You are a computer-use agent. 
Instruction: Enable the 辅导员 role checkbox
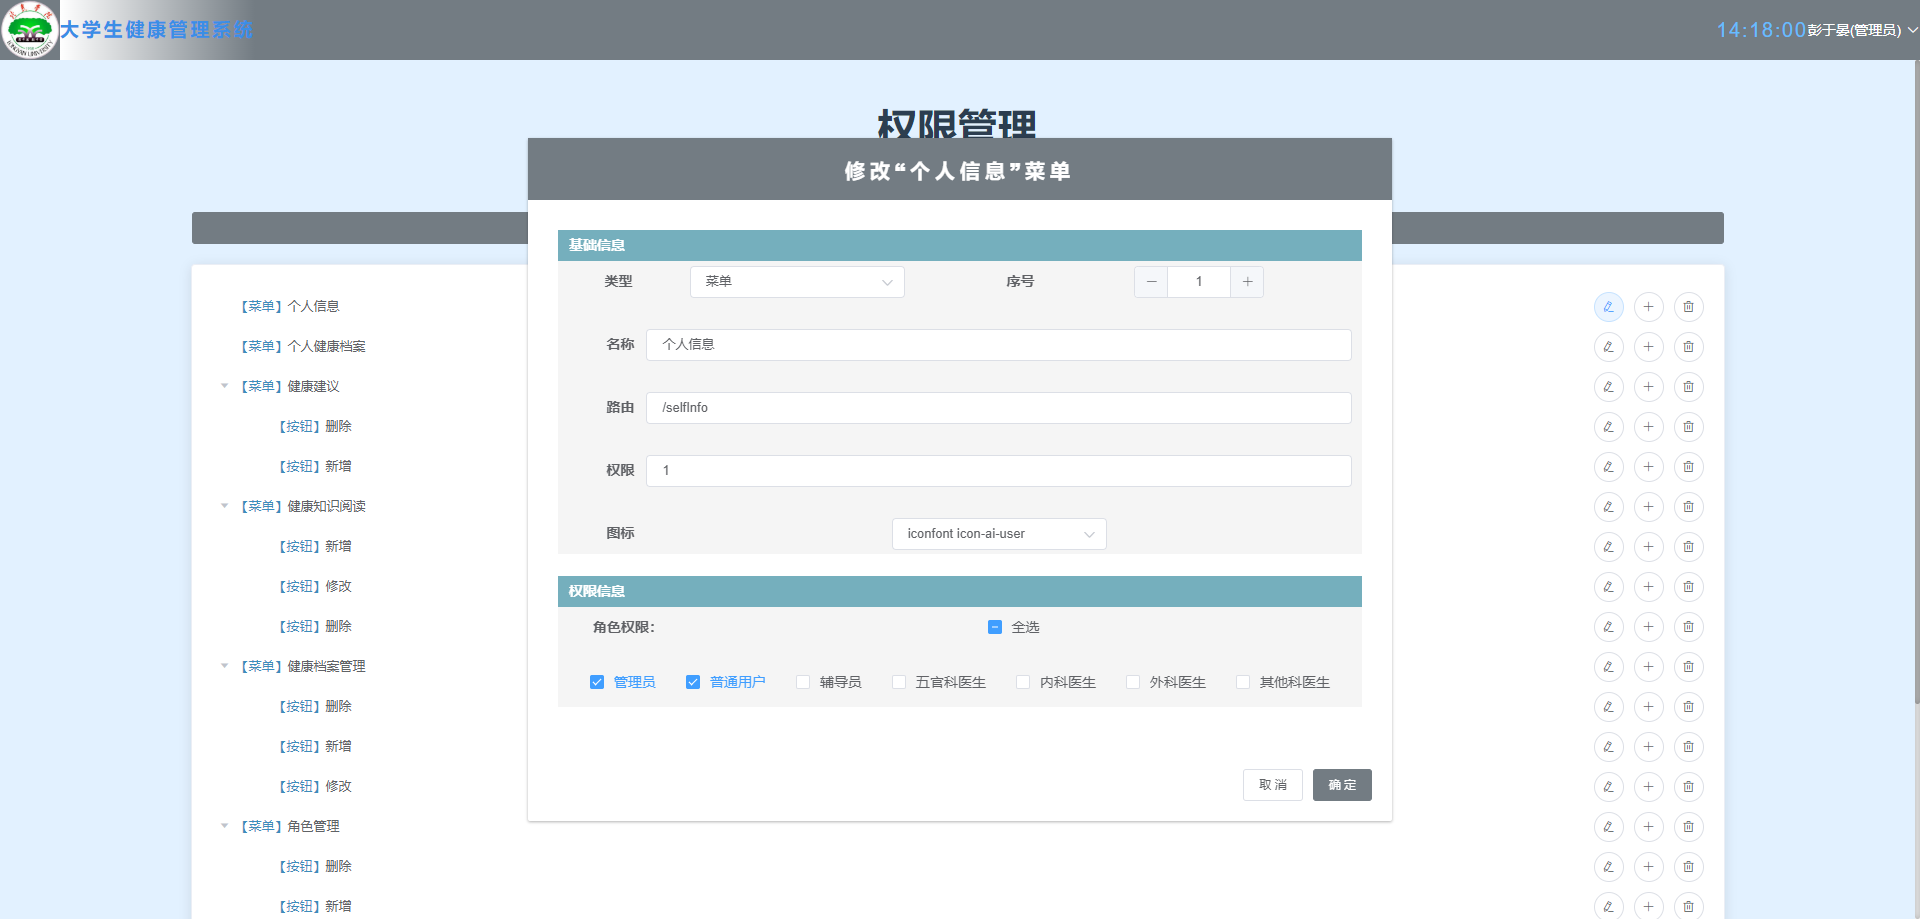click(803, 681)
